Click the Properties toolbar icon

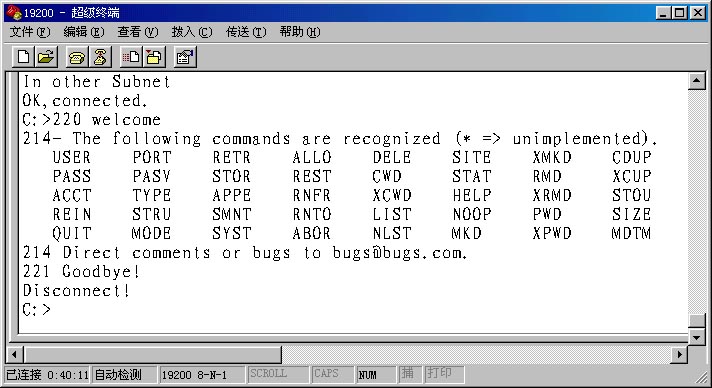pos(185,57)
